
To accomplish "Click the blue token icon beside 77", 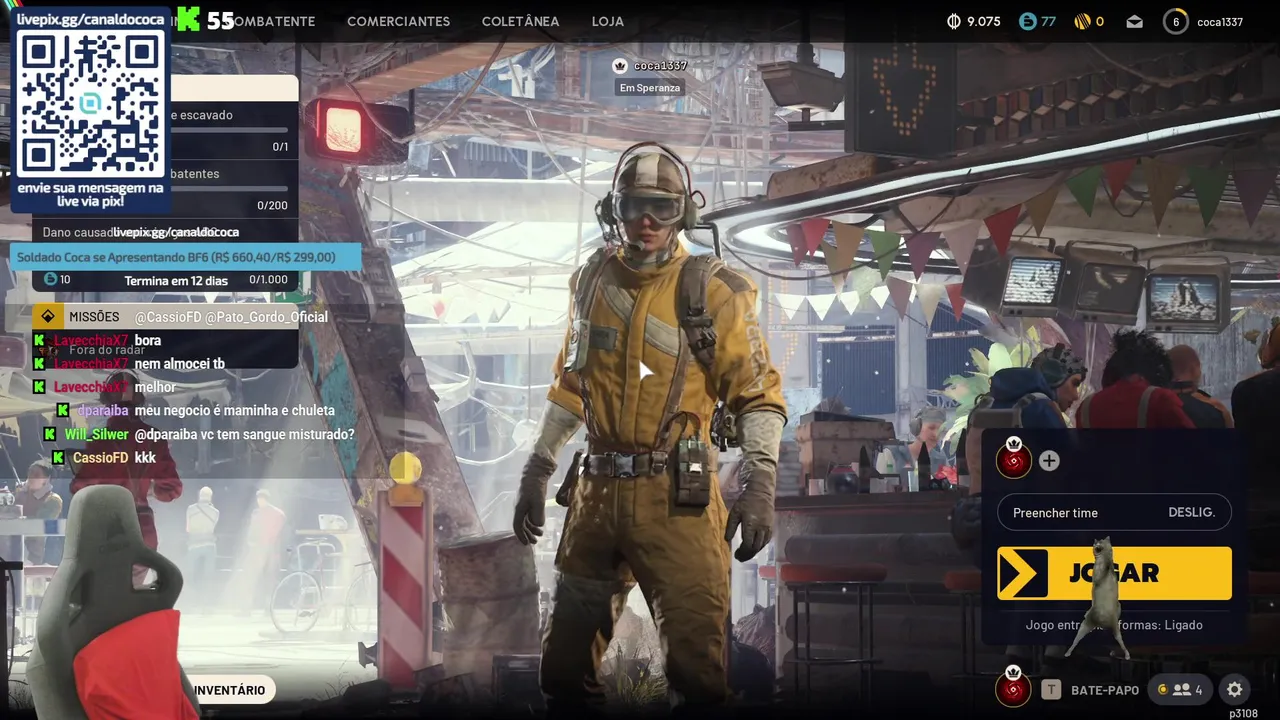I will tap(1028, 21).
